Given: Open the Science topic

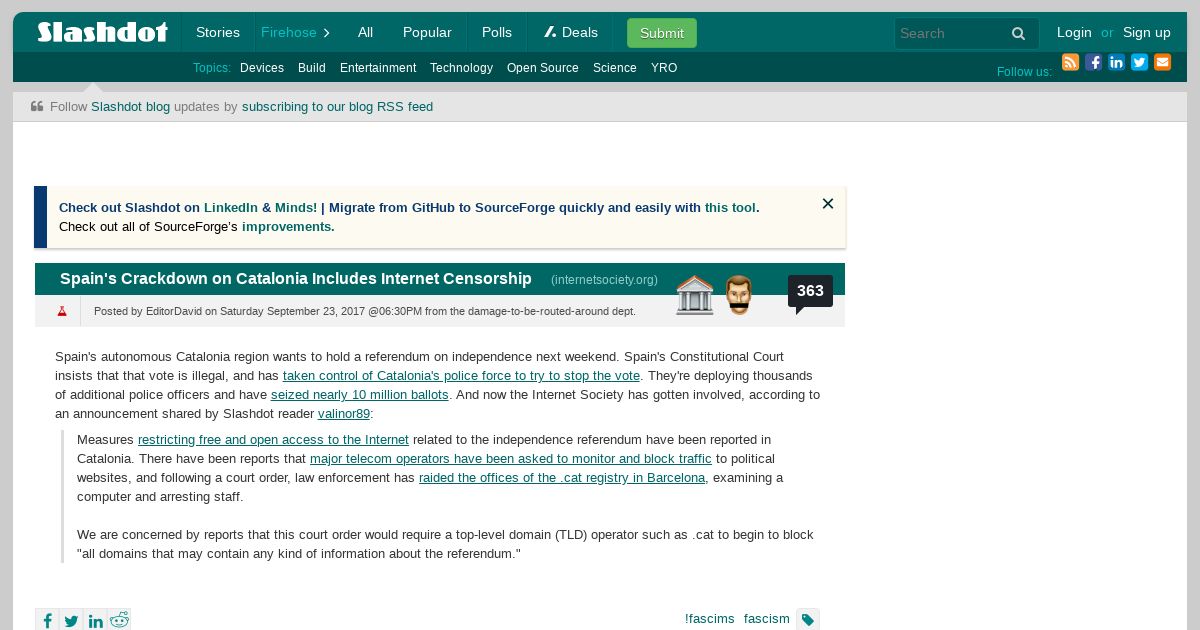Looking at the screenshot, I should 615,68.
